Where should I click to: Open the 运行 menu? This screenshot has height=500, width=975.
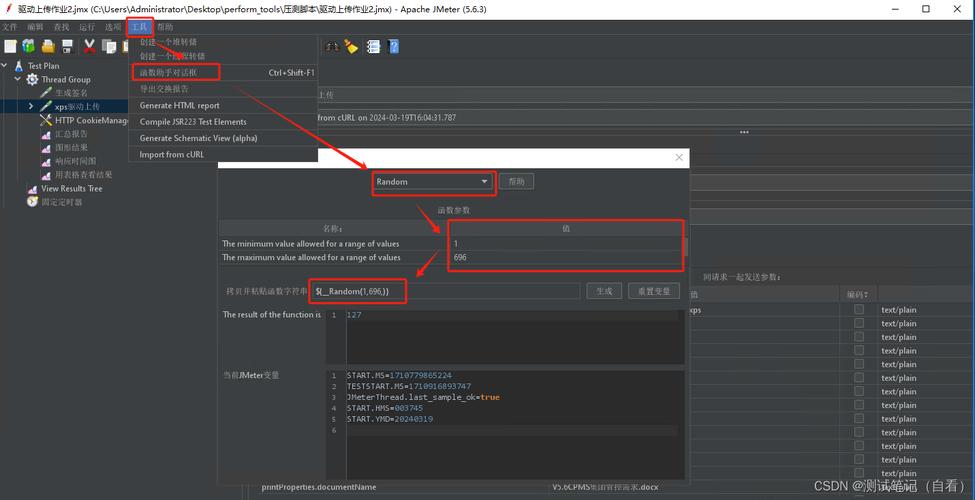pyautogui.click(x=87, y=27)
